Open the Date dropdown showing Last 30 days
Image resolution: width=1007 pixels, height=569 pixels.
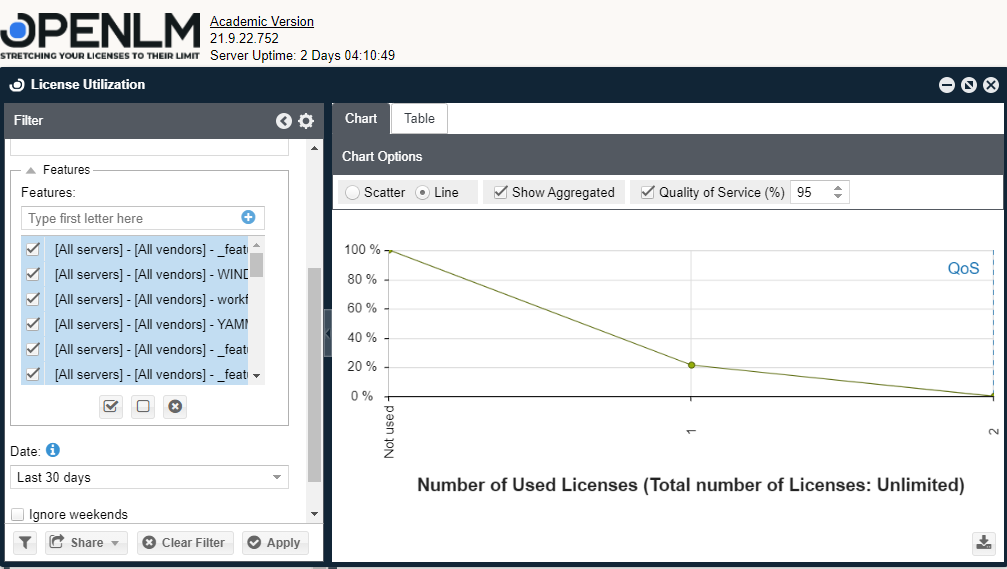[149, 477]
